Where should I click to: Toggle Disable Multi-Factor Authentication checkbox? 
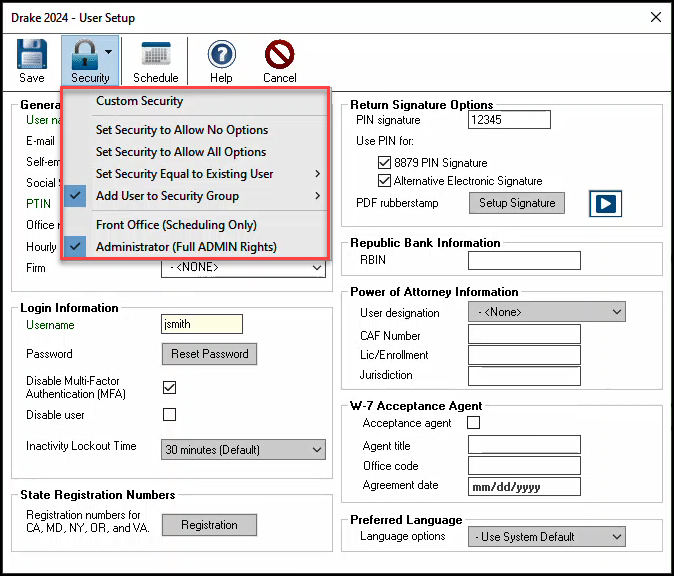click(169, 387)
